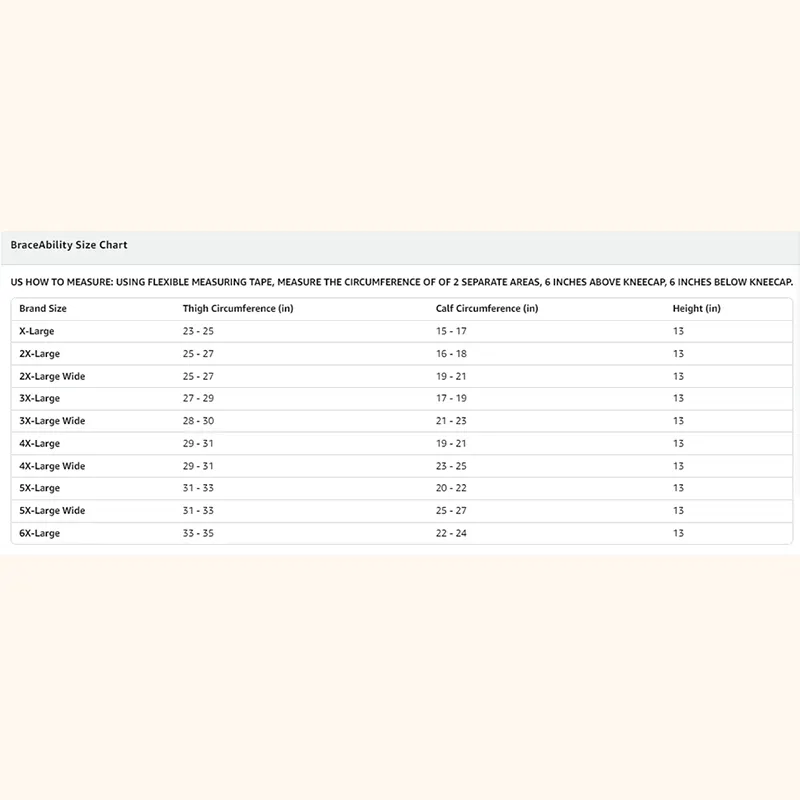
Task: Click the 4X-Large Wide row label
Action: click(x=52, y=466)
